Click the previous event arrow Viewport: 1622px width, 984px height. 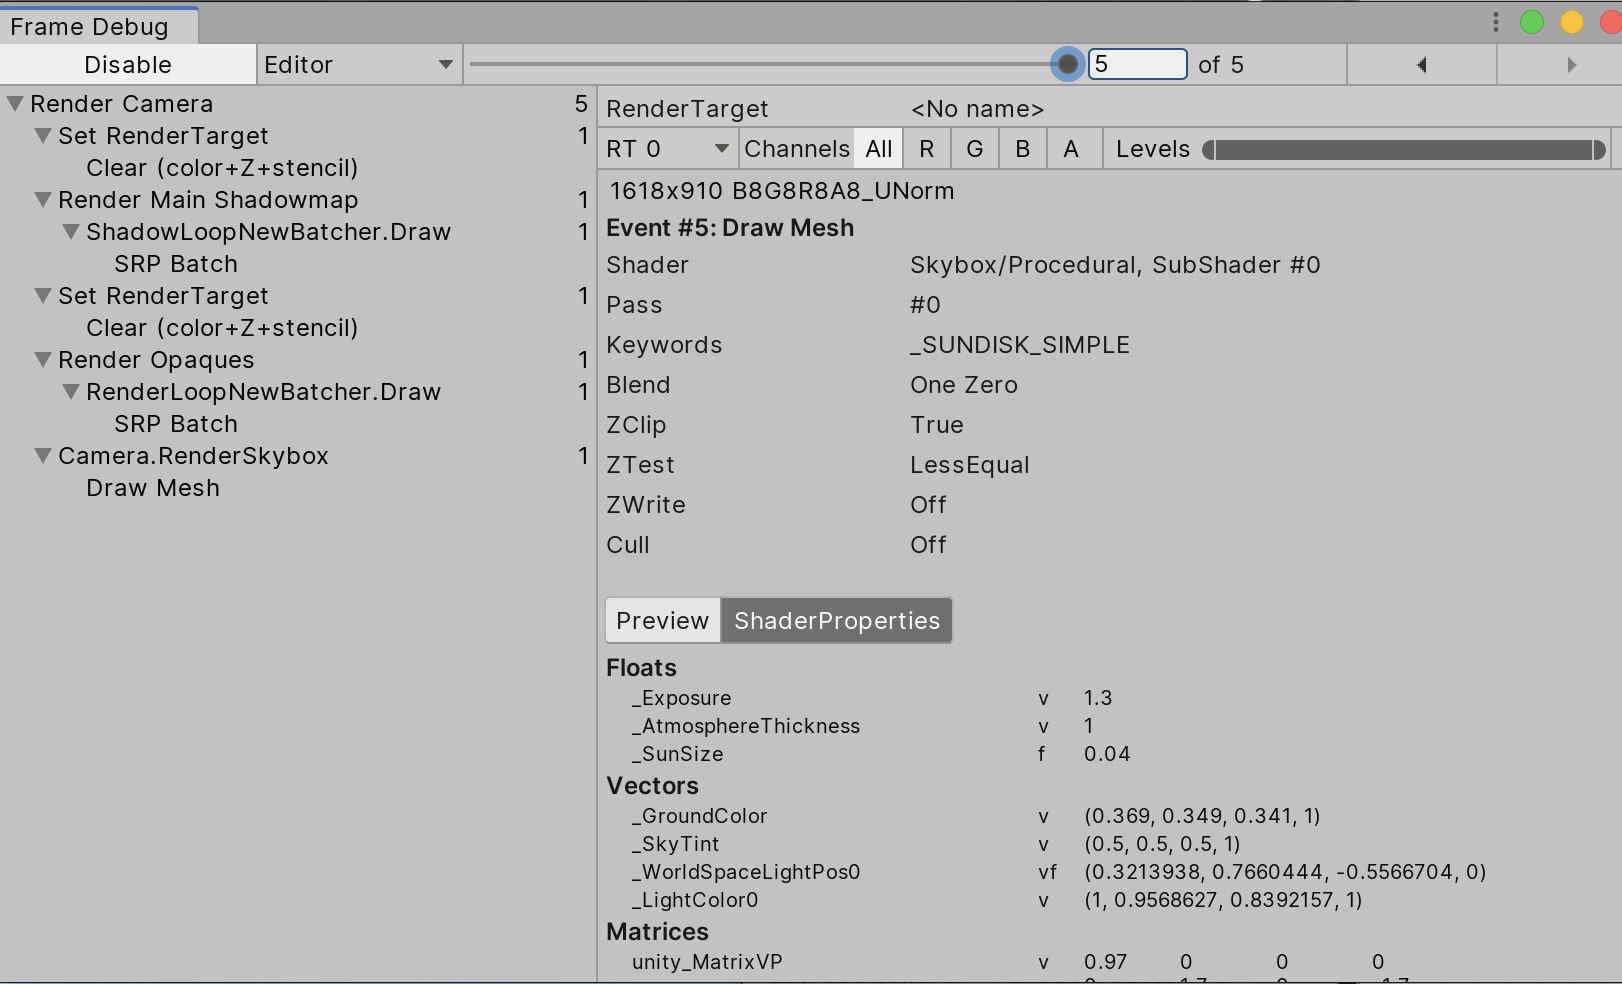click(x=1420, y=64)
